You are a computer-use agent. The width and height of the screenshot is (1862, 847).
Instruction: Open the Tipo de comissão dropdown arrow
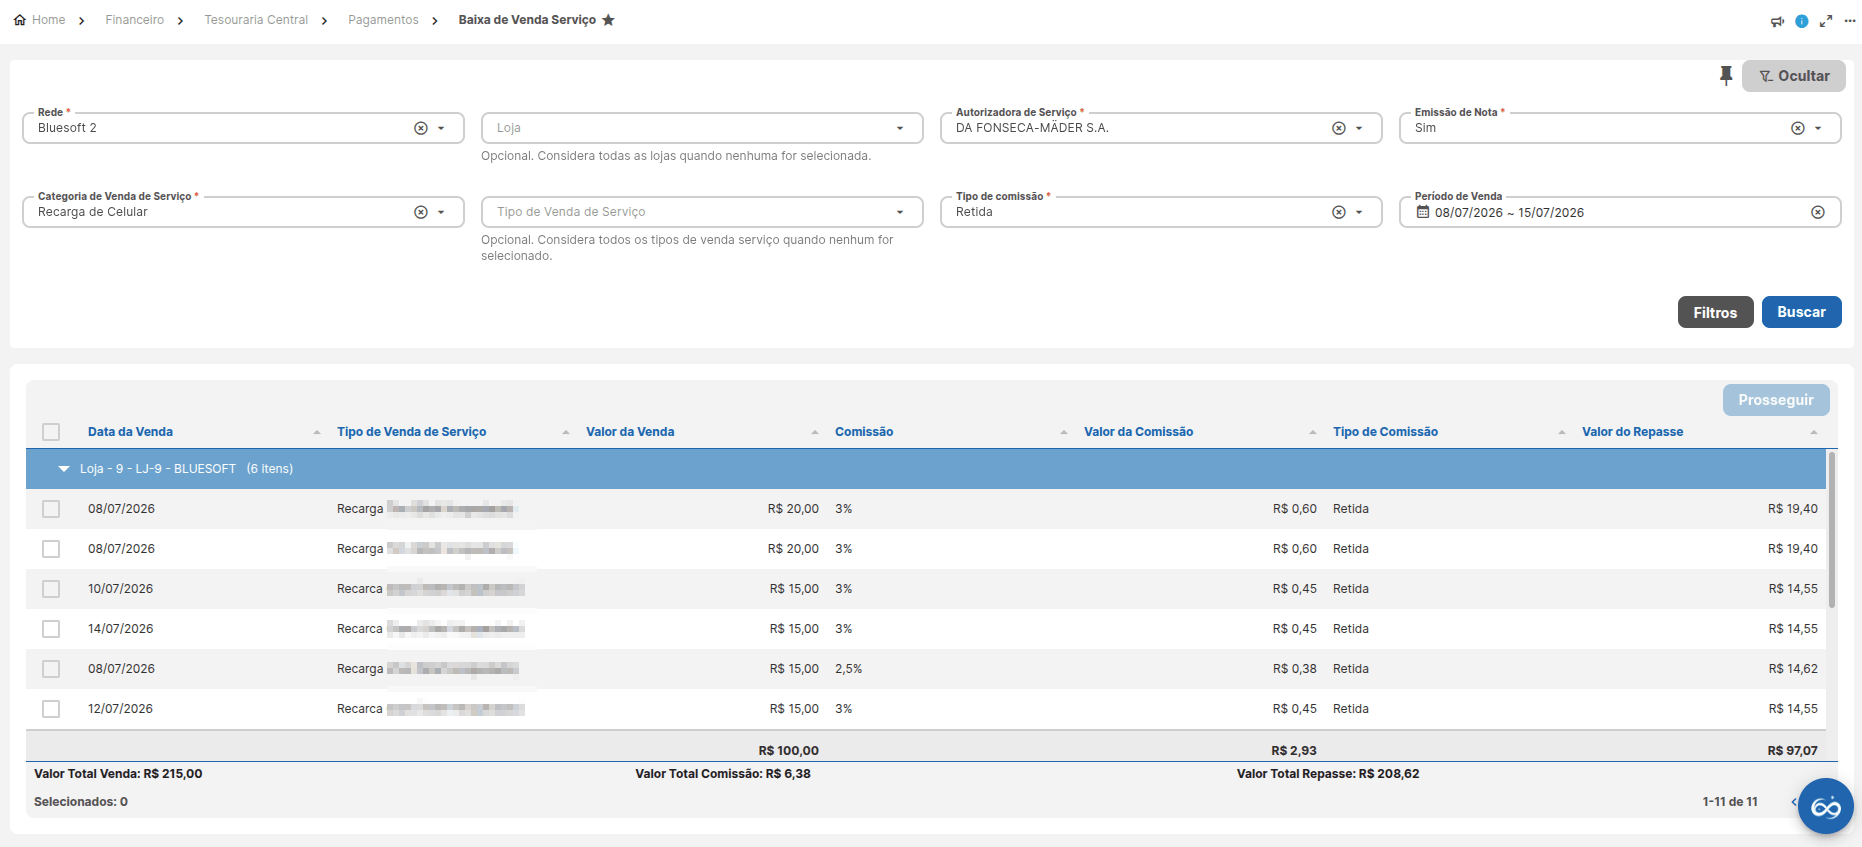[1359, 212]
